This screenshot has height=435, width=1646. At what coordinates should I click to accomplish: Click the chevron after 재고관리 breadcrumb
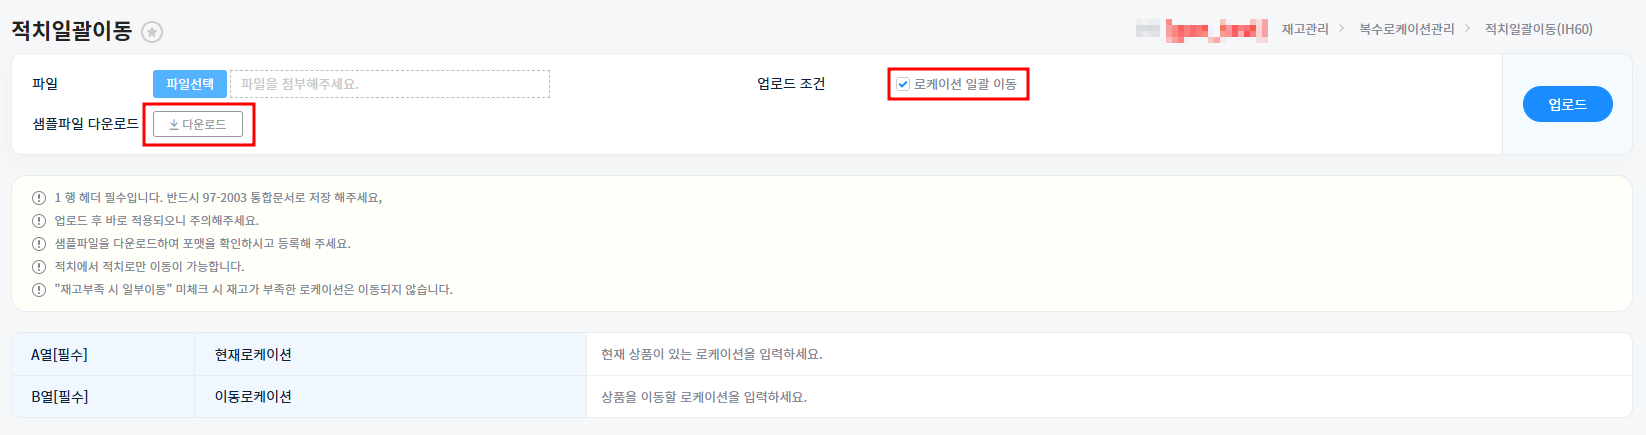coord(1342,29)
